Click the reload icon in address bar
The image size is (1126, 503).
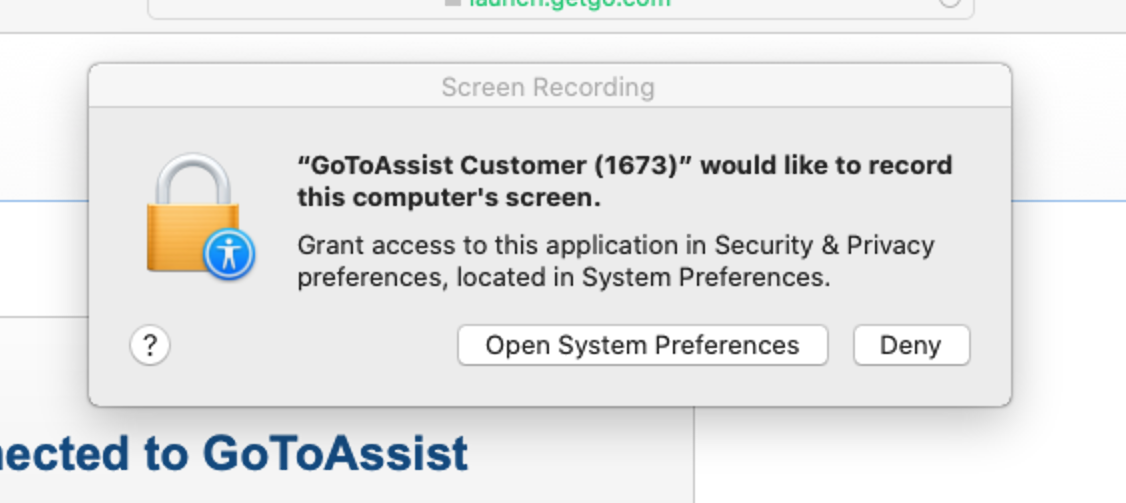949,2
